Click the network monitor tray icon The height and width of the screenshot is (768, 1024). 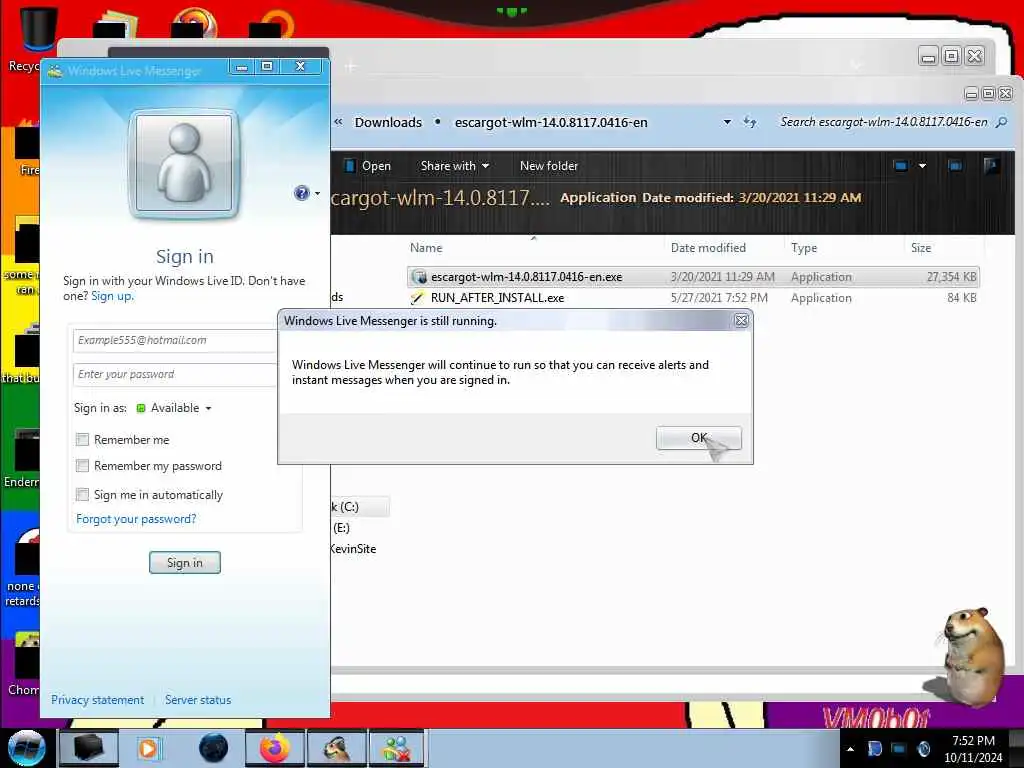899,749
